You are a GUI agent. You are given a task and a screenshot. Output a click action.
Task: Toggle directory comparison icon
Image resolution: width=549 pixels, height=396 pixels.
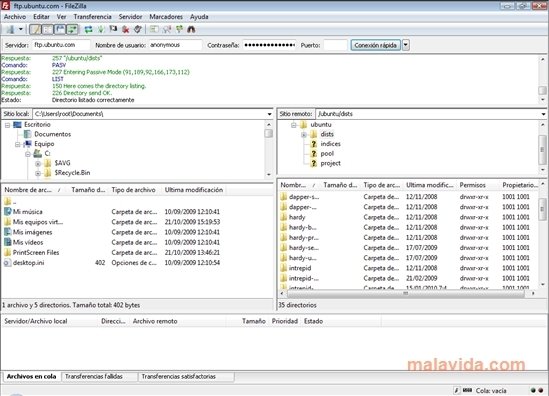[167, 29]
